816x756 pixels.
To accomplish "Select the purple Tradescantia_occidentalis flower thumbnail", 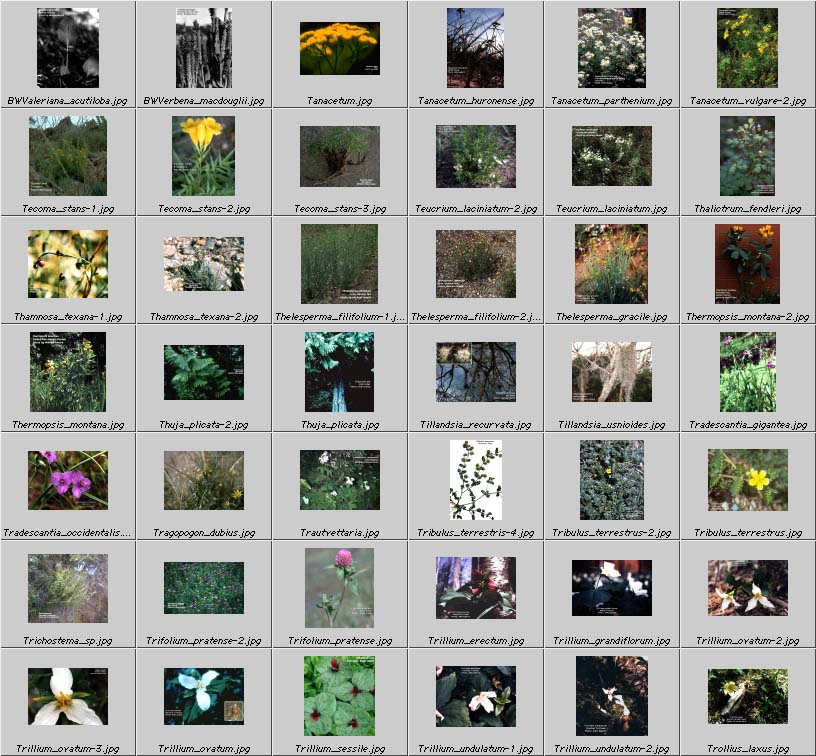I will 68,480.
